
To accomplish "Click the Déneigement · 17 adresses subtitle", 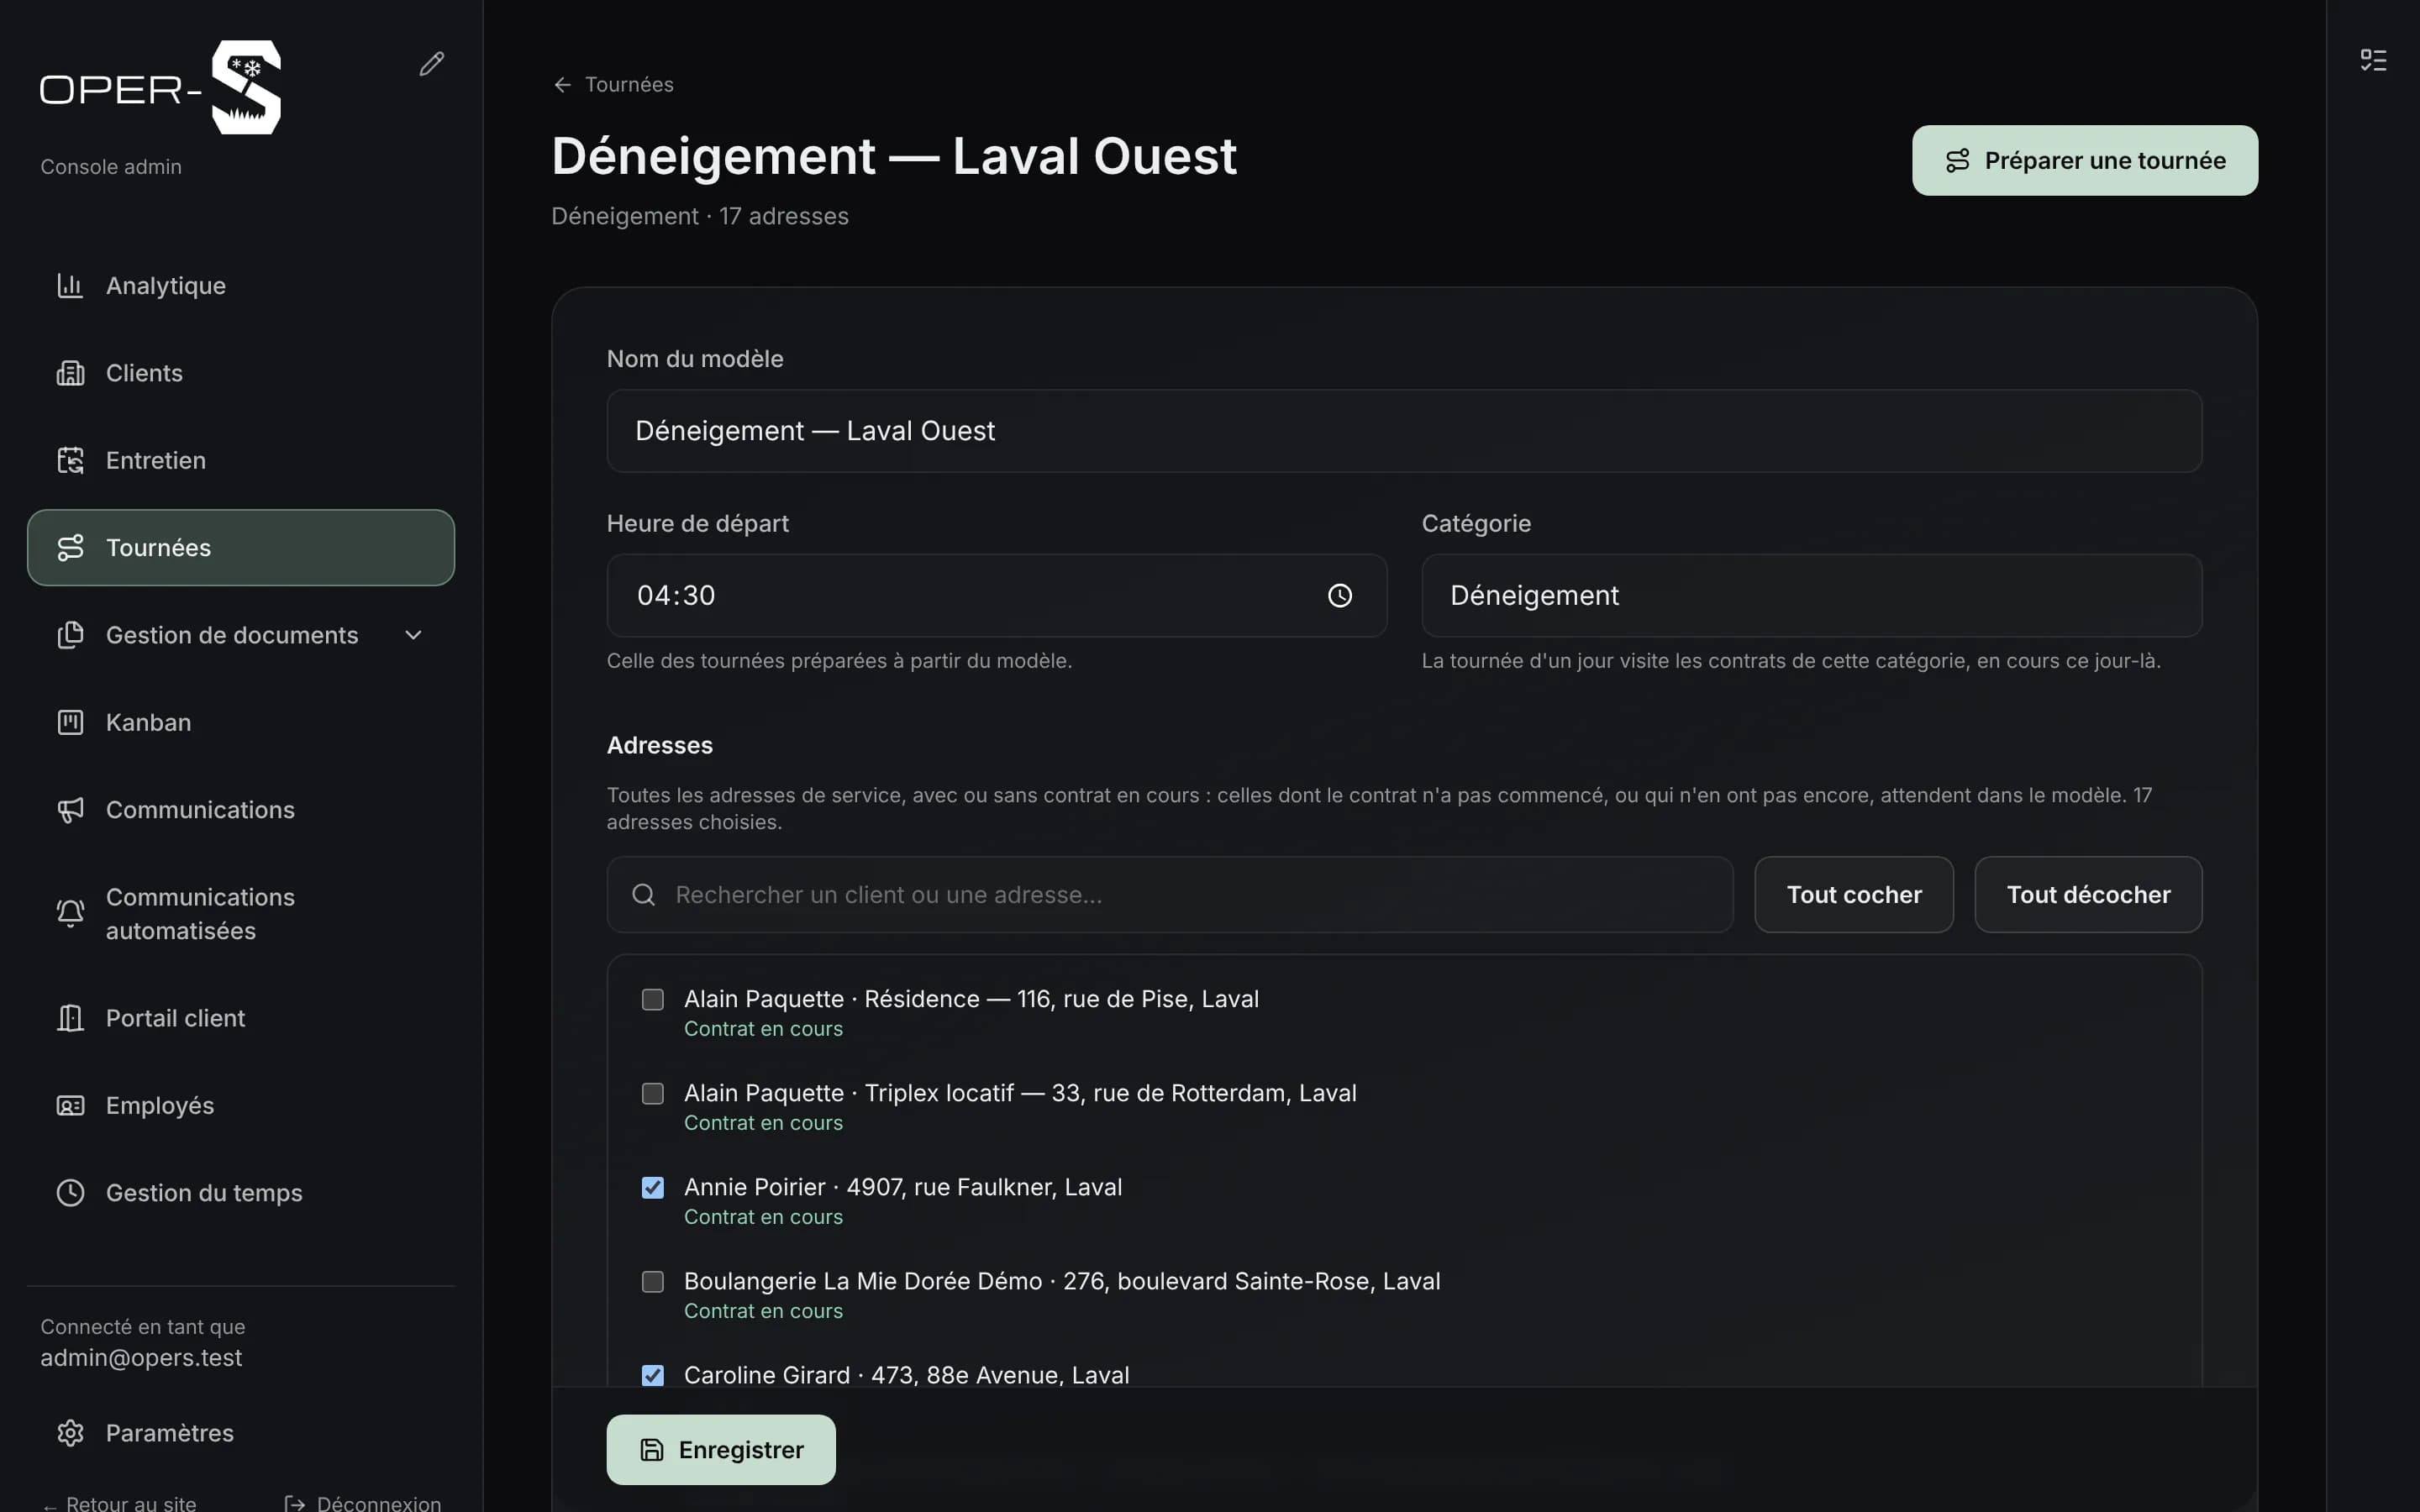I will click(x=700, y=216).
